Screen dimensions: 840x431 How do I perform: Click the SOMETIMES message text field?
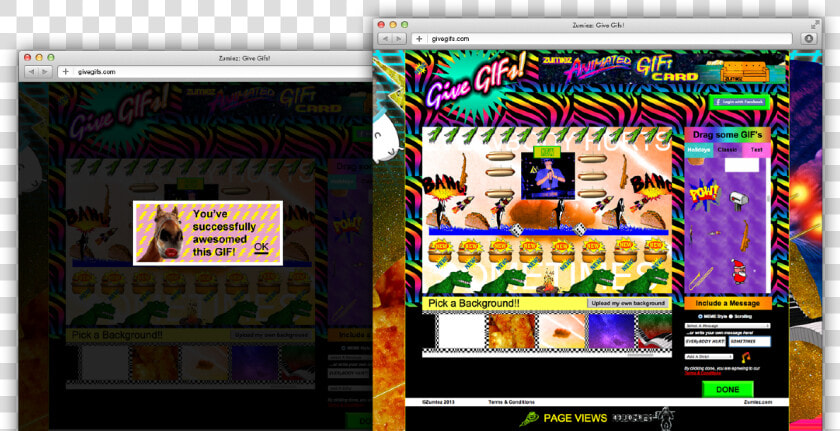[749, 342]
